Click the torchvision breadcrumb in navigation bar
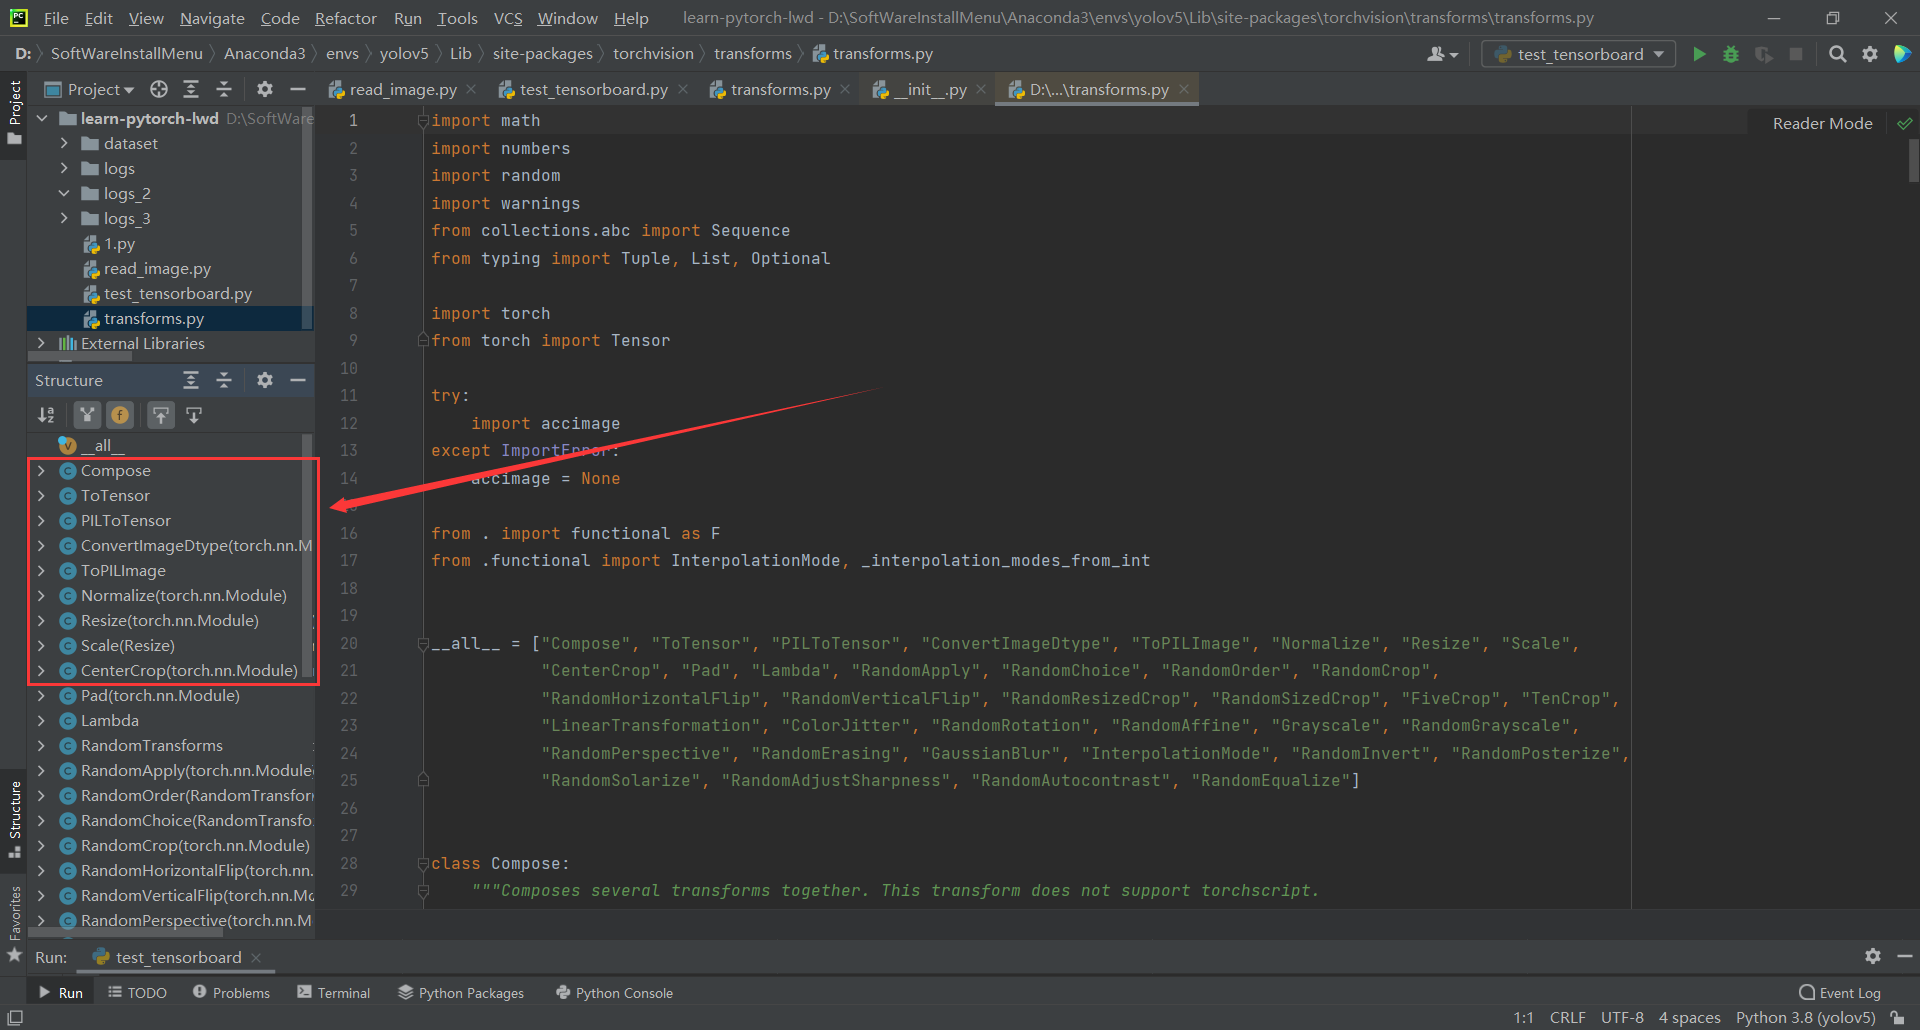 point(653,53)
